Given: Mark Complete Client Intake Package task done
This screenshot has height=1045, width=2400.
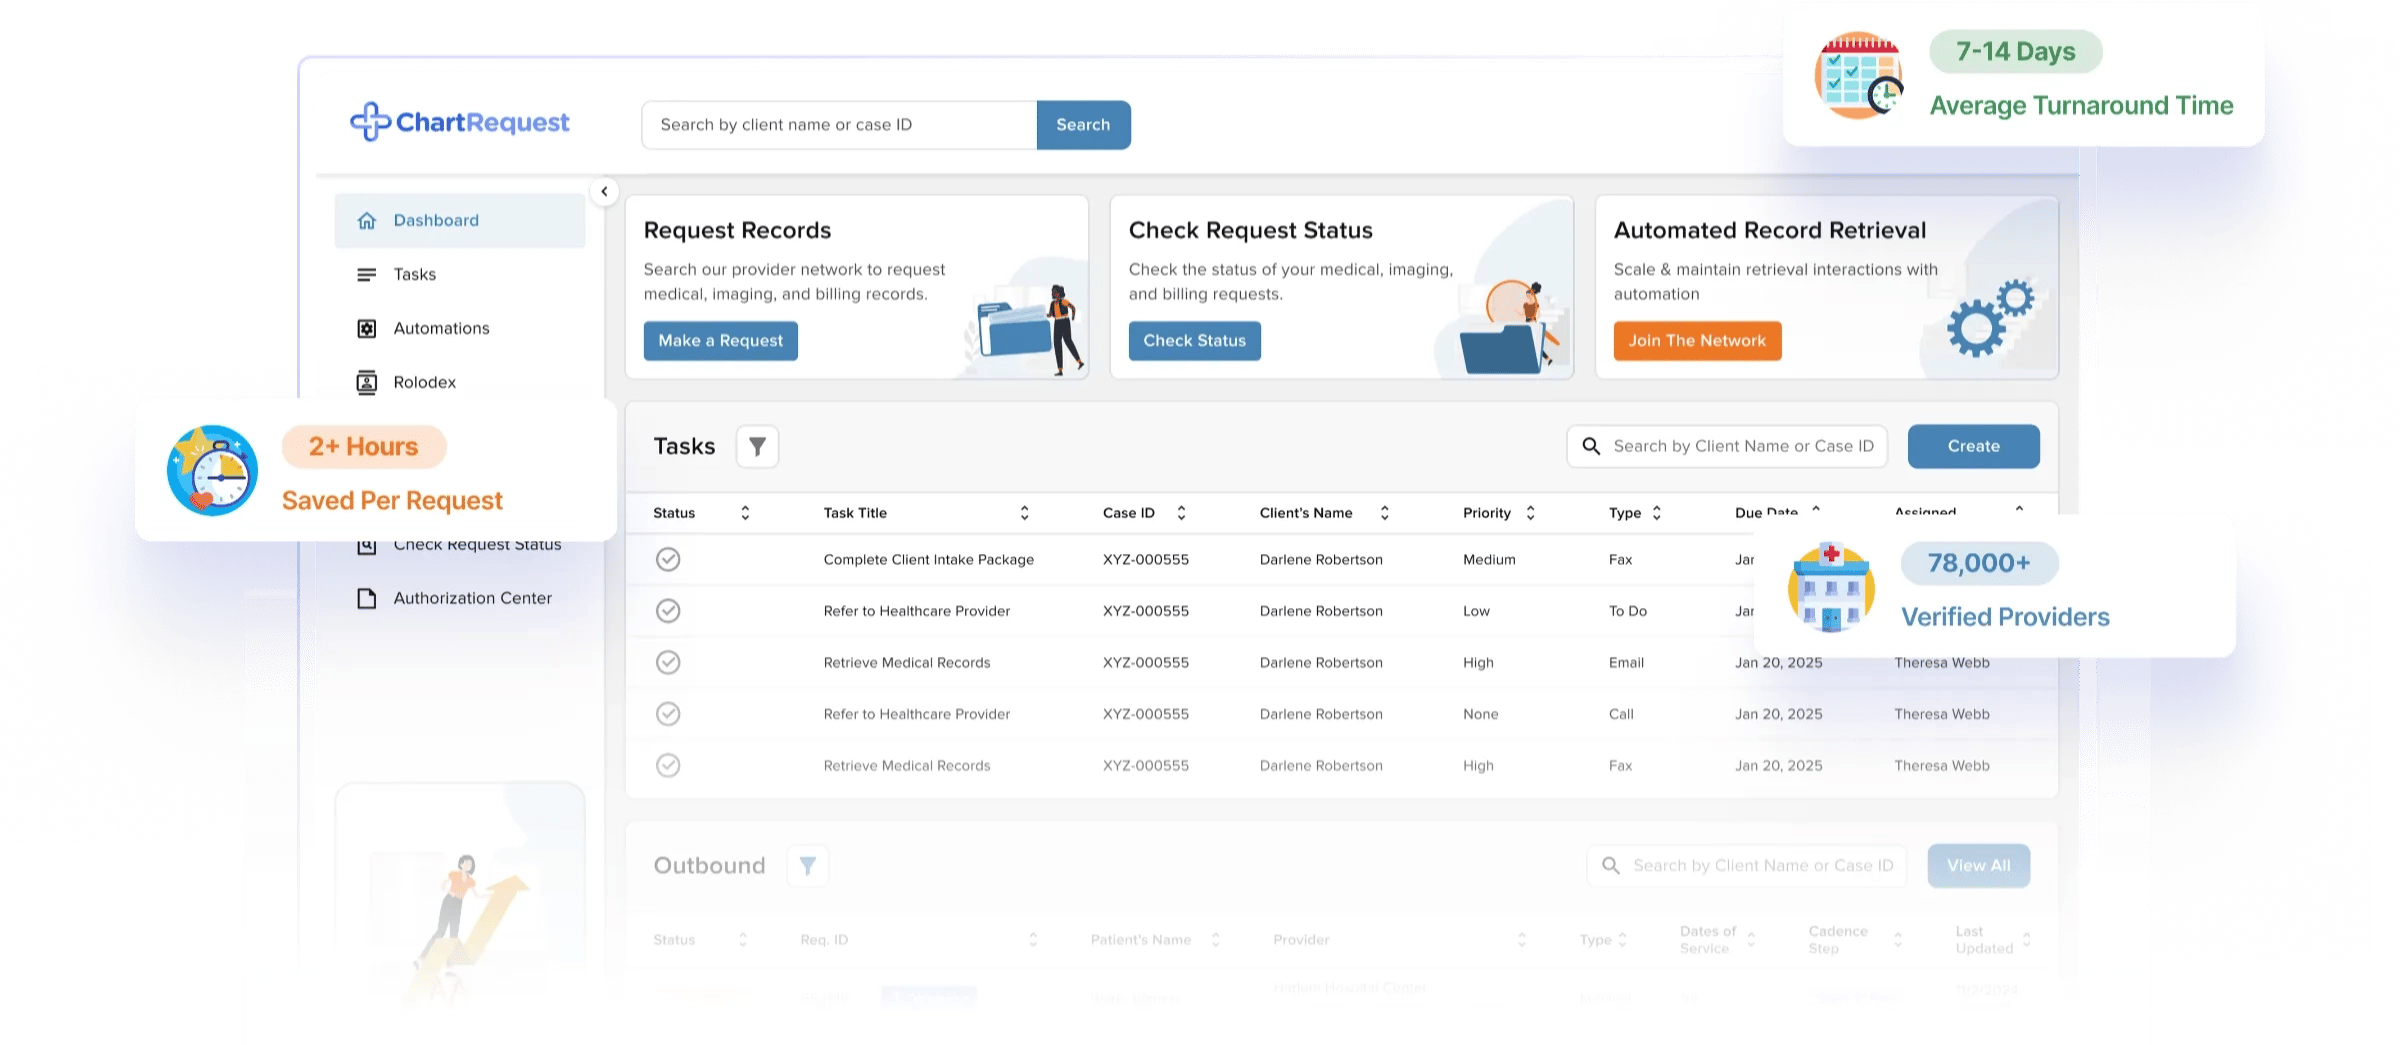Looking at the screenshot, I should point(668,559).
